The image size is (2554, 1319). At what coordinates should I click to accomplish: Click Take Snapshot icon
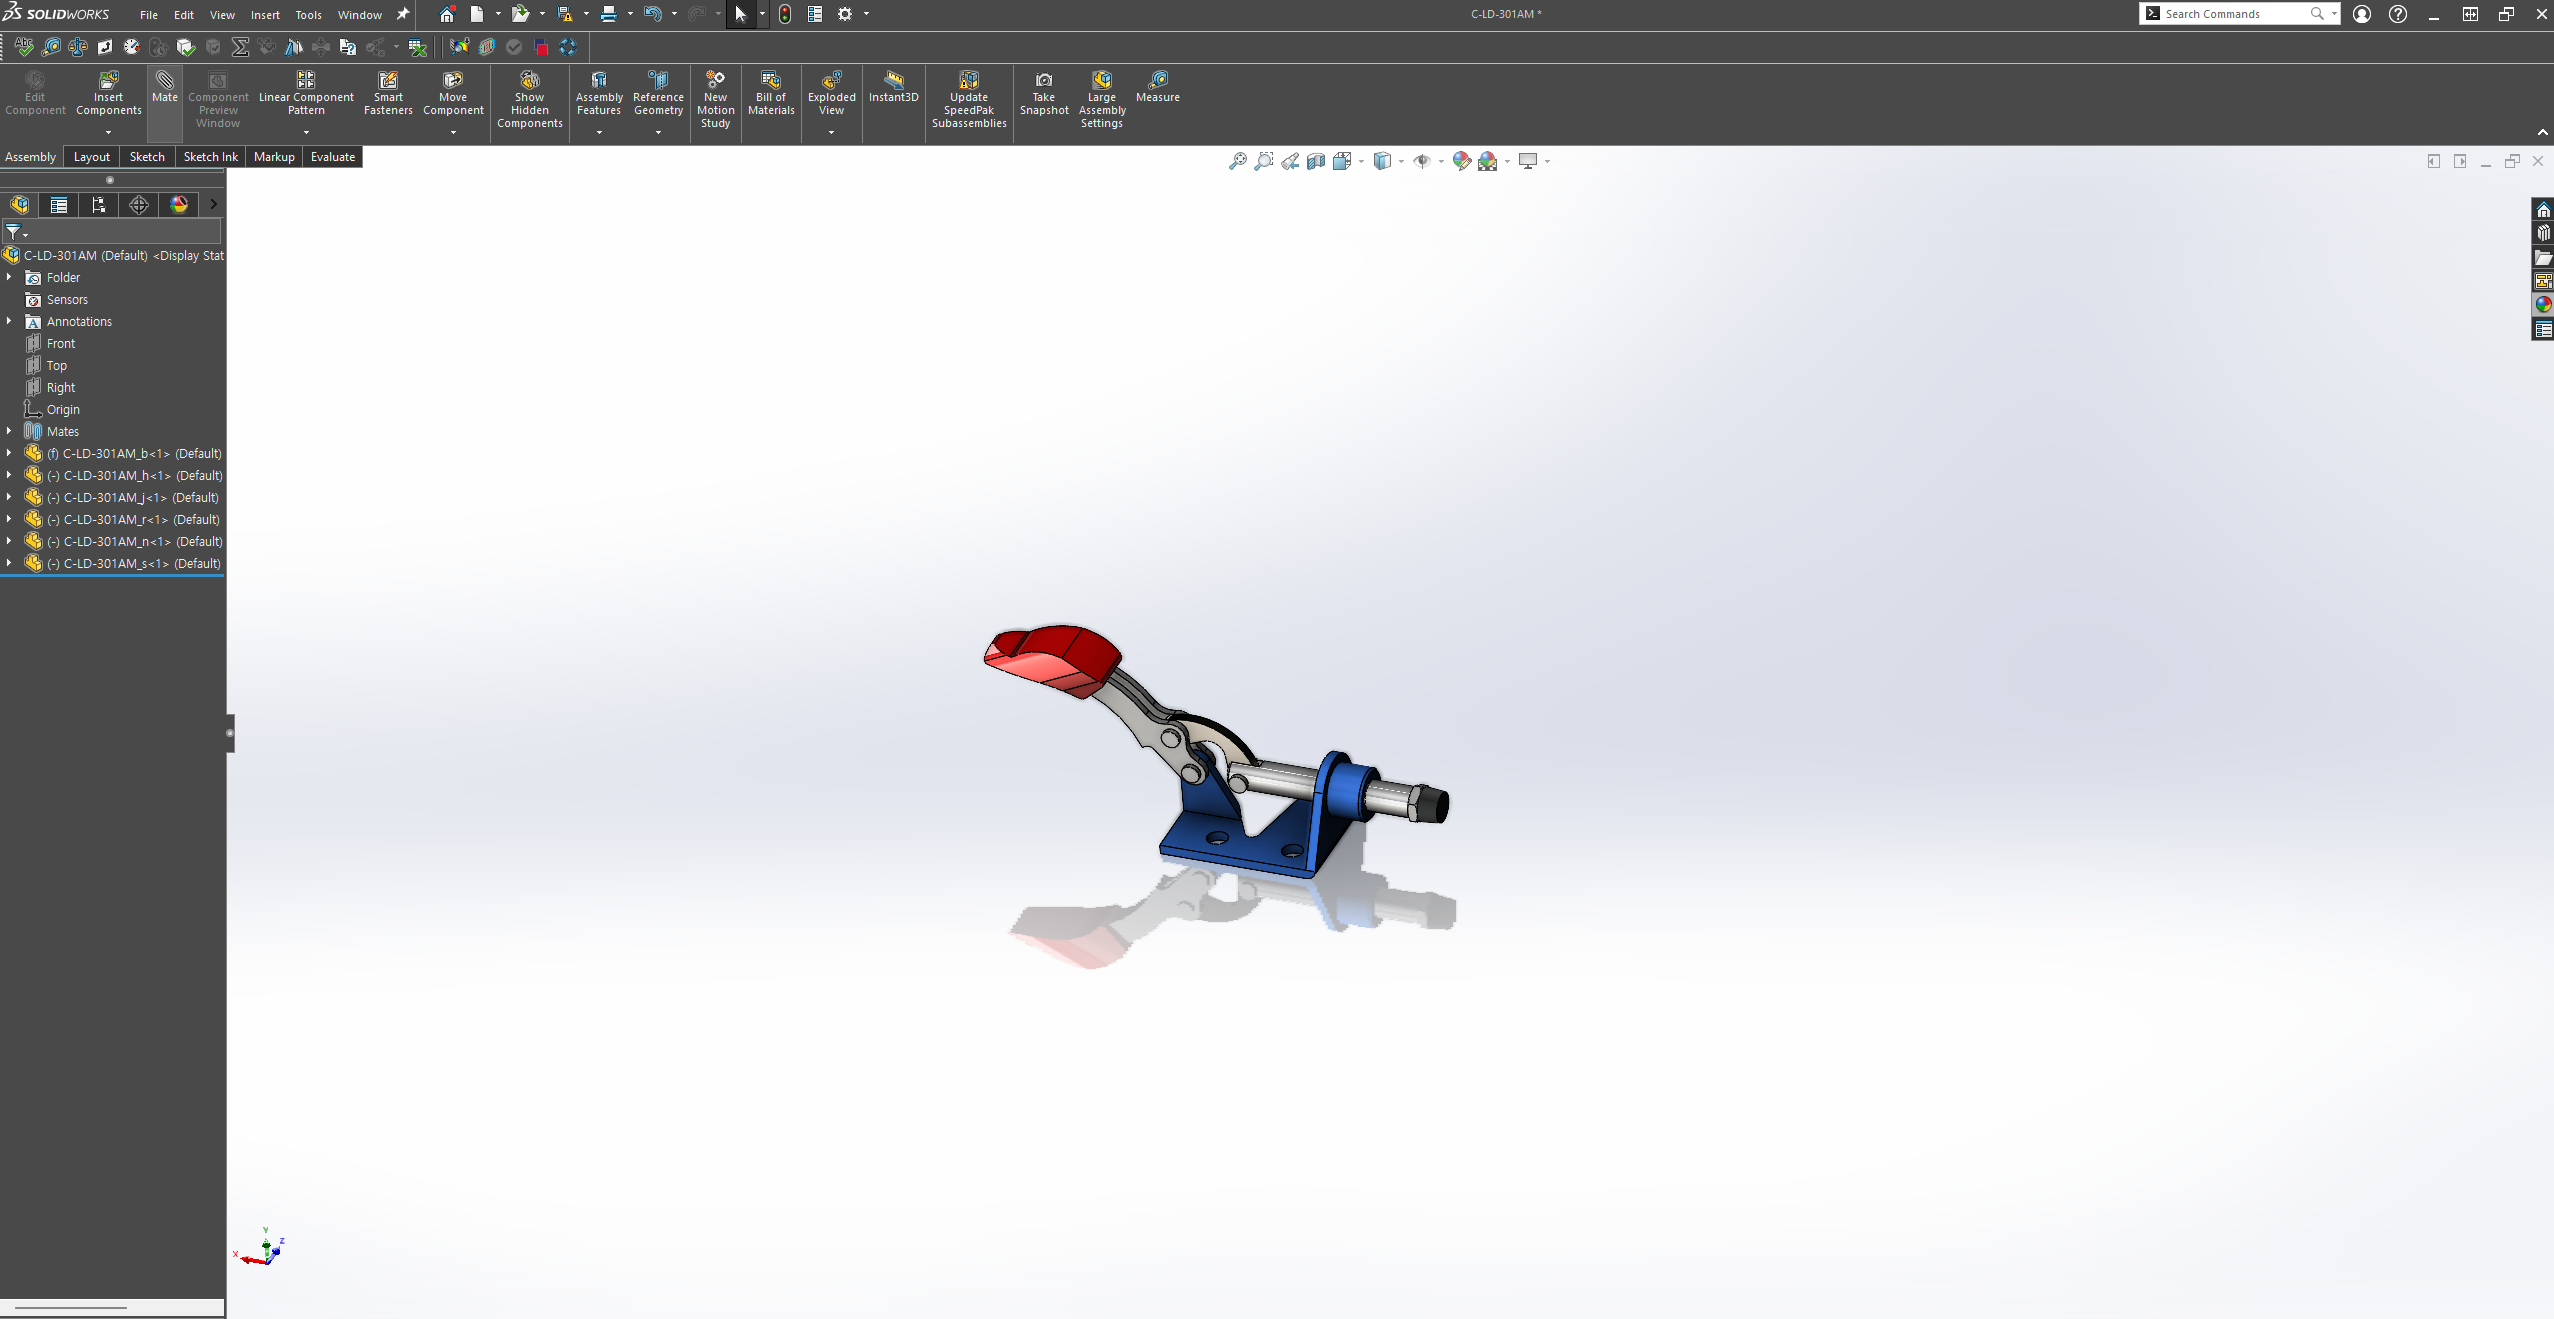point(1043,81)
